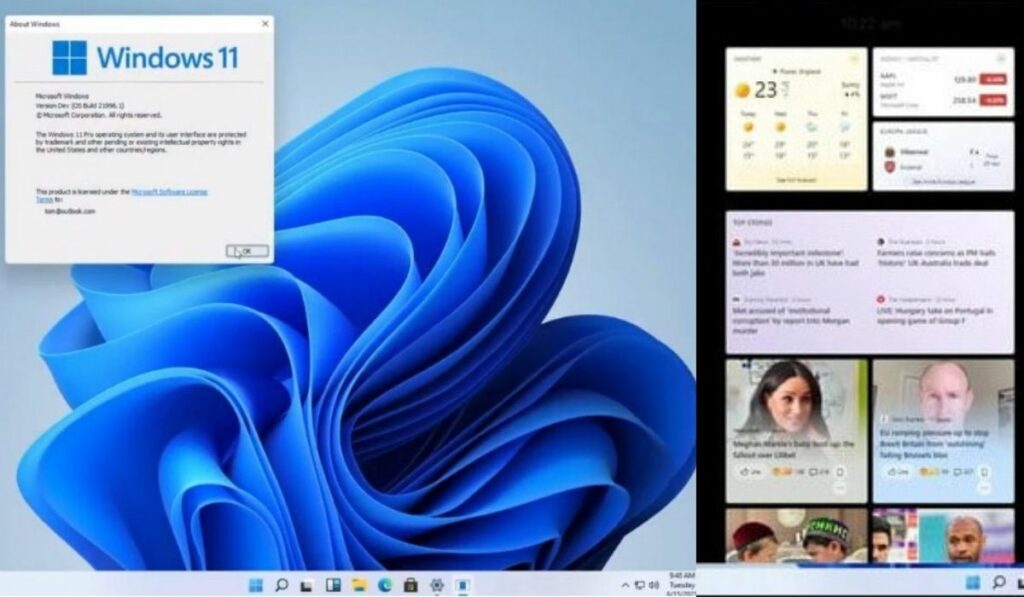The image size is (1024, 597).
Task: Launch File Explorer from the taskbar
Action: coord(359,584)
